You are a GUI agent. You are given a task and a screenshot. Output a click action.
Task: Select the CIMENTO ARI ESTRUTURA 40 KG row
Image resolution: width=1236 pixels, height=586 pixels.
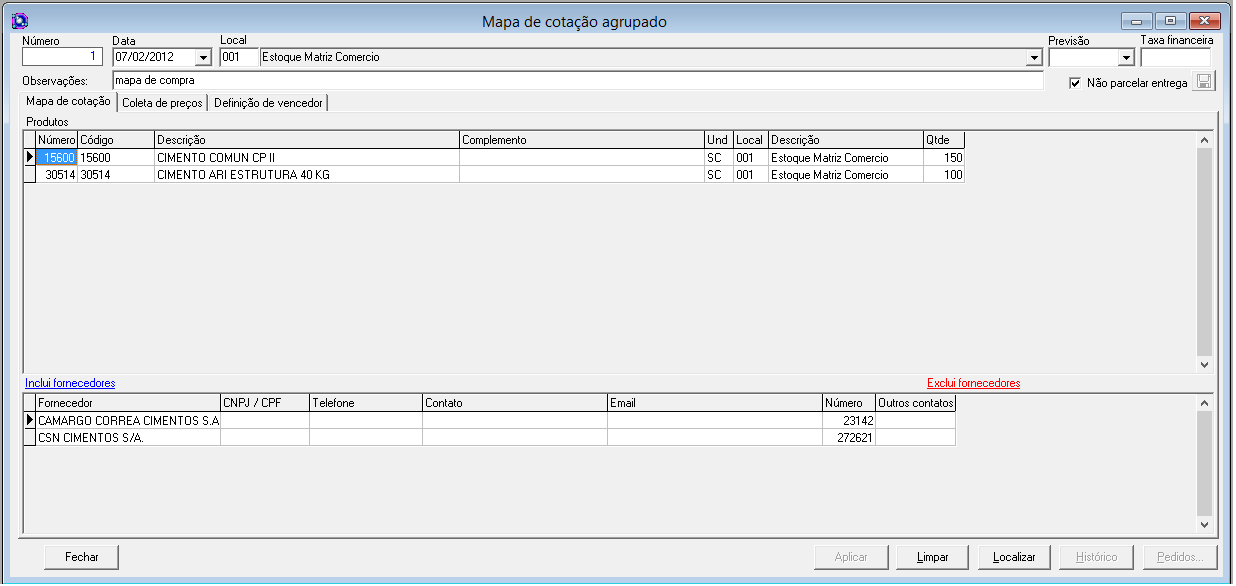(x=243, y=175)
